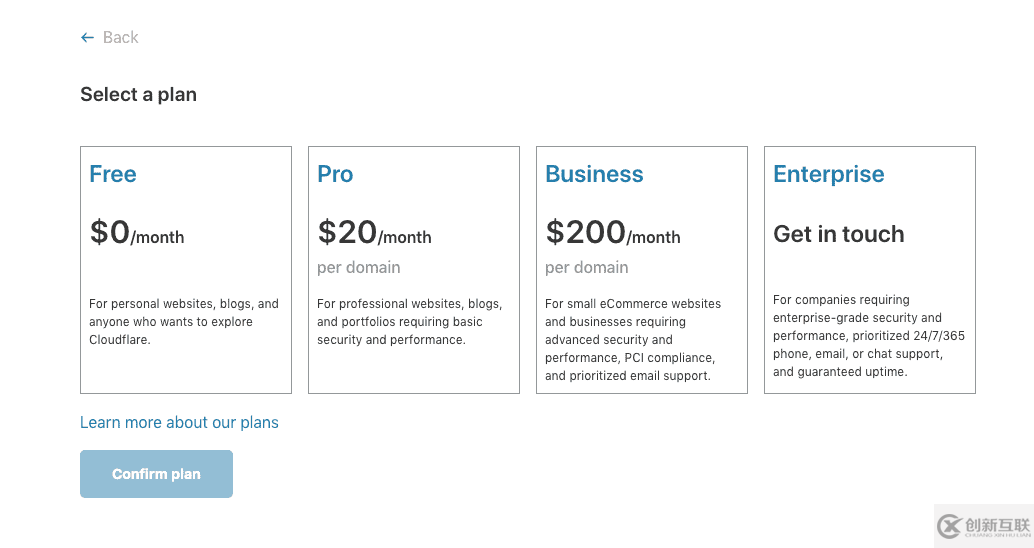Click the Get in touch text
This screenshot has width=1034, height=548.
coord(838,234)
